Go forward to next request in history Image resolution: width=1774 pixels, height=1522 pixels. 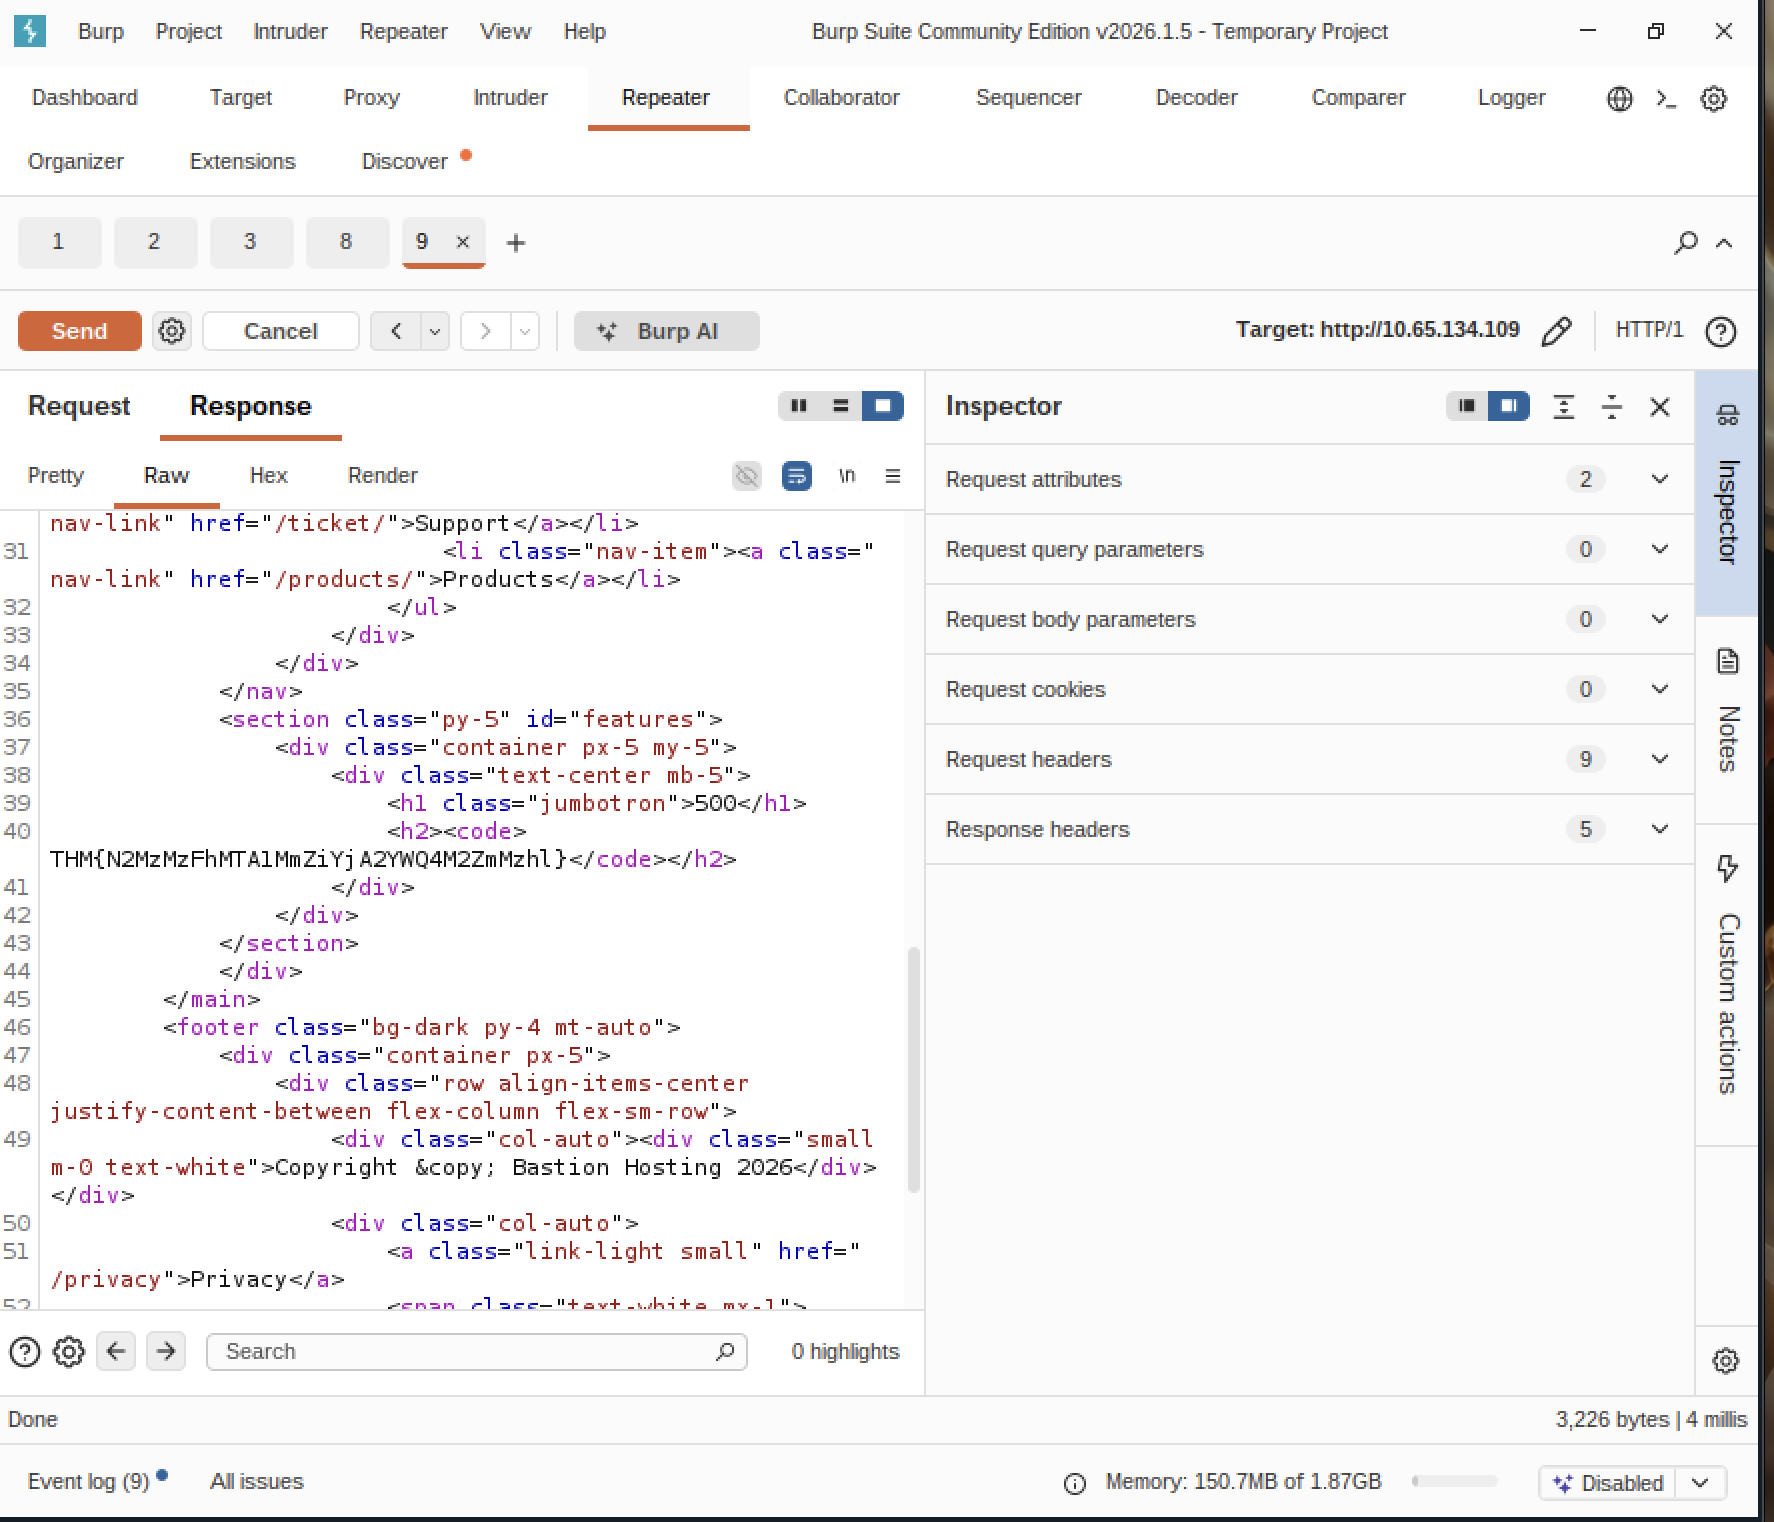click(485, 331)
